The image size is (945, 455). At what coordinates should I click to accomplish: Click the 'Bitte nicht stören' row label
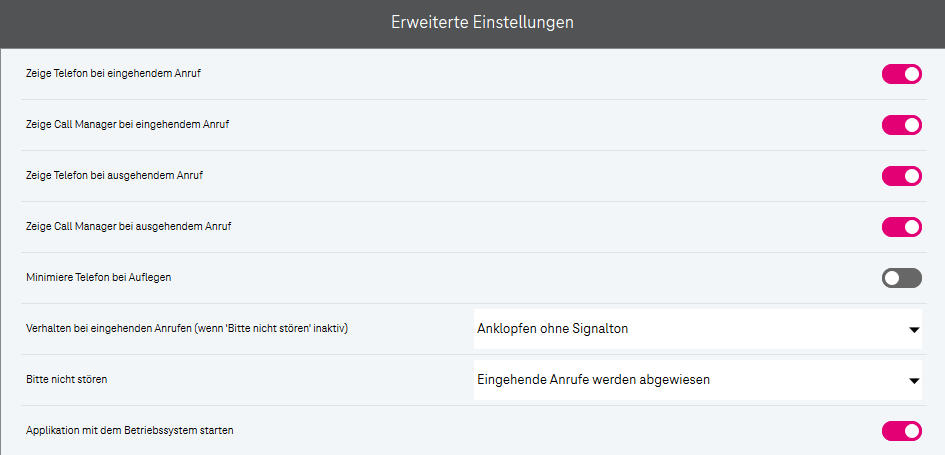[67, 380]
